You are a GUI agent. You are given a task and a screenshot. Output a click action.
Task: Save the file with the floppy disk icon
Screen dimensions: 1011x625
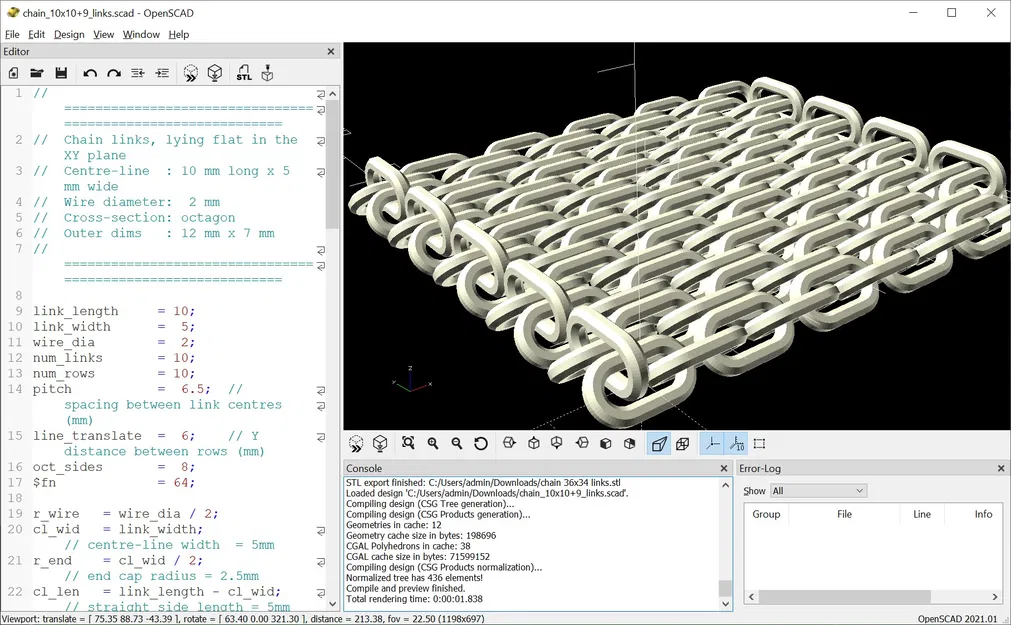[61, 73]
